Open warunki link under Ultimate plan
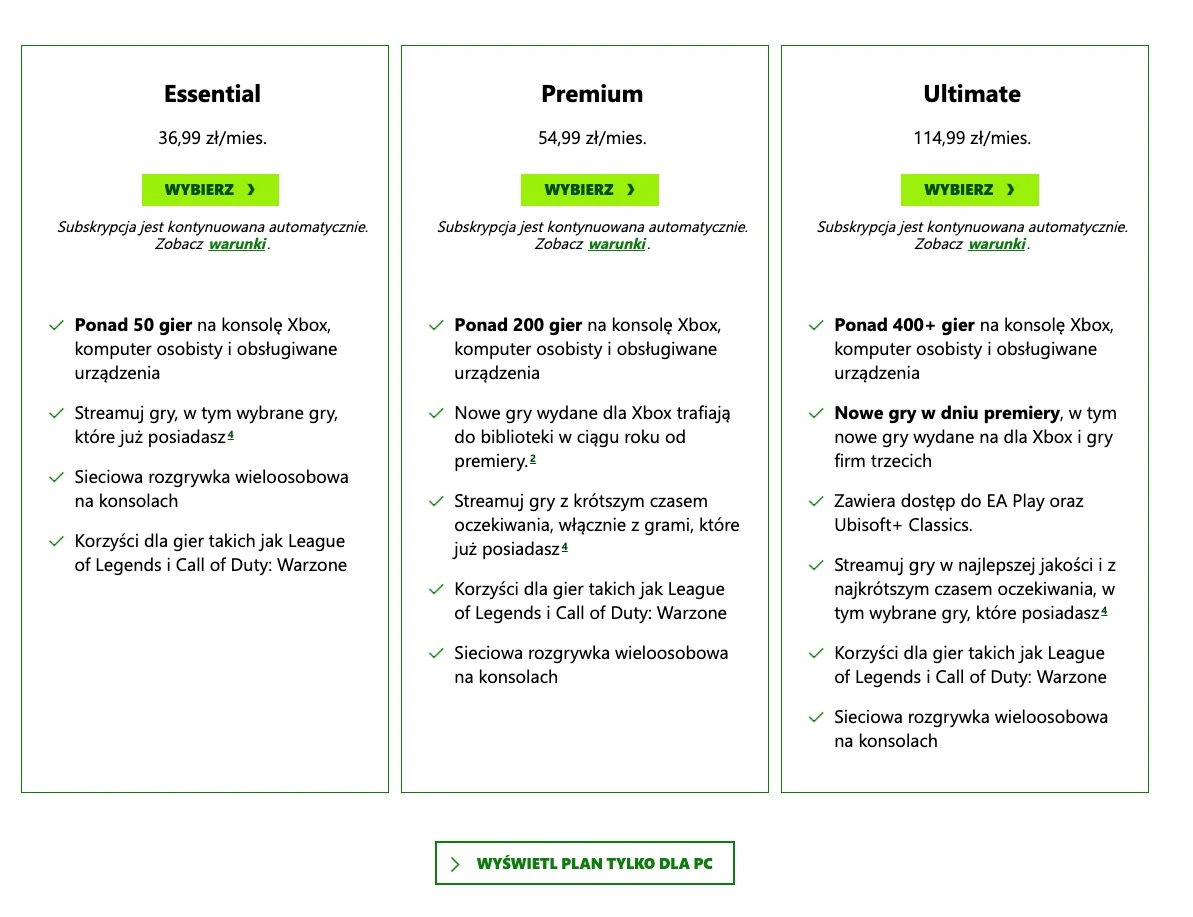The image size is (1193, 917). pyautogui.click(x=997, y=244)
